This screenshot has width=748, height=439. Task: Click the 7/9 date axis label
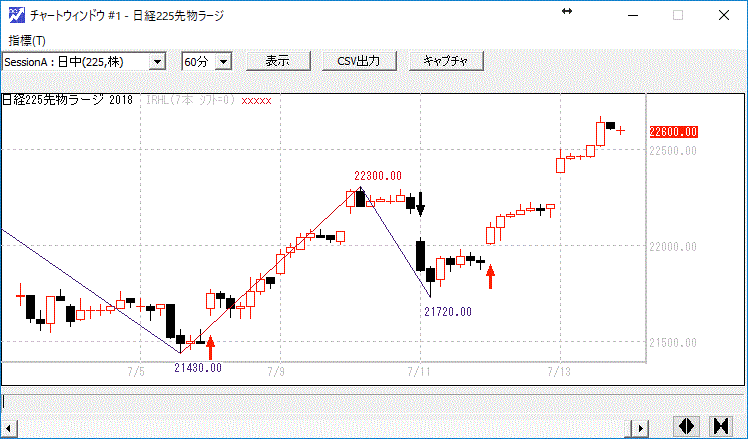click(276, 372)
